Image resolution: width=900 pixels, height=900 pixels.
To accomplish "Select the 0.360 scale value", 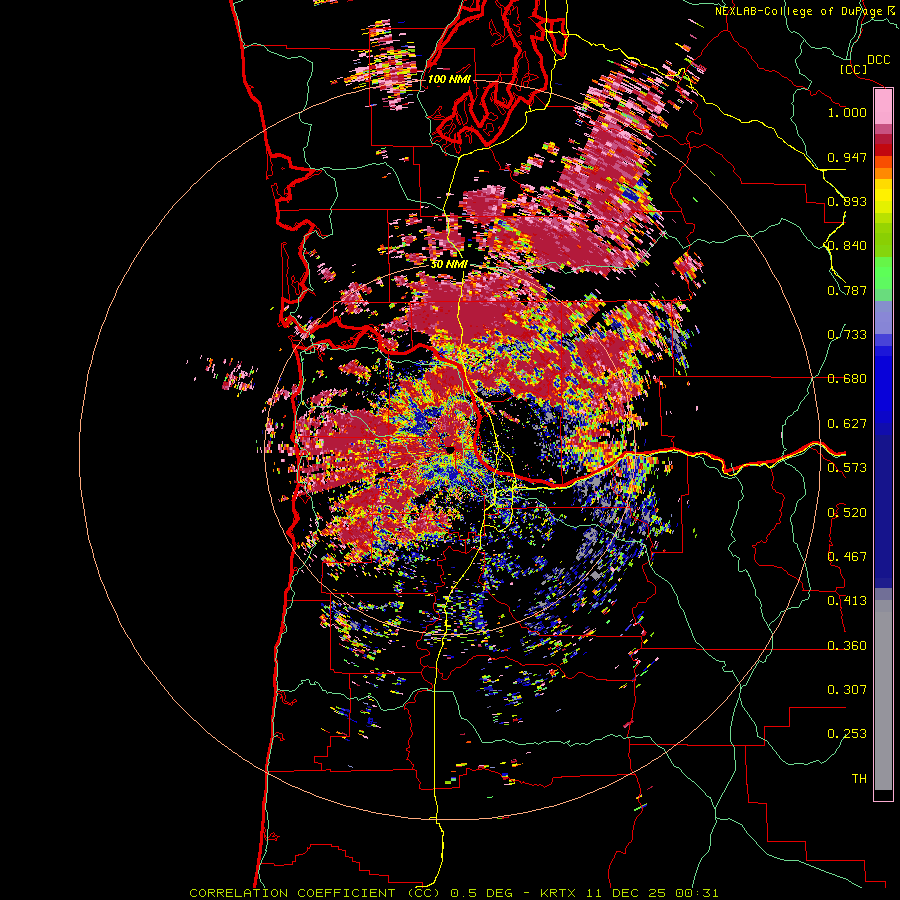I will (847, 646).
